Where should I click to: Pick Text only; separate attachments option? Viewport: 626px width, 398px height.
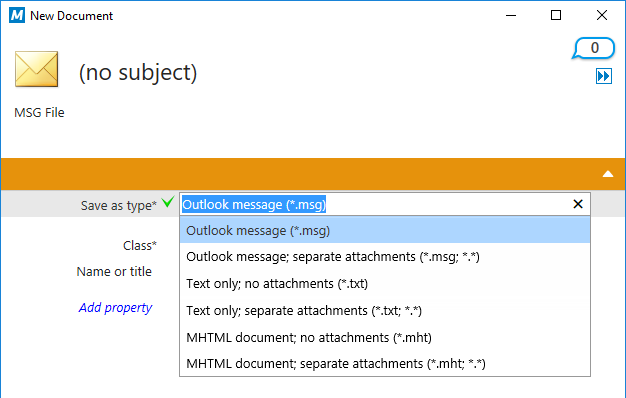point(385,310)
